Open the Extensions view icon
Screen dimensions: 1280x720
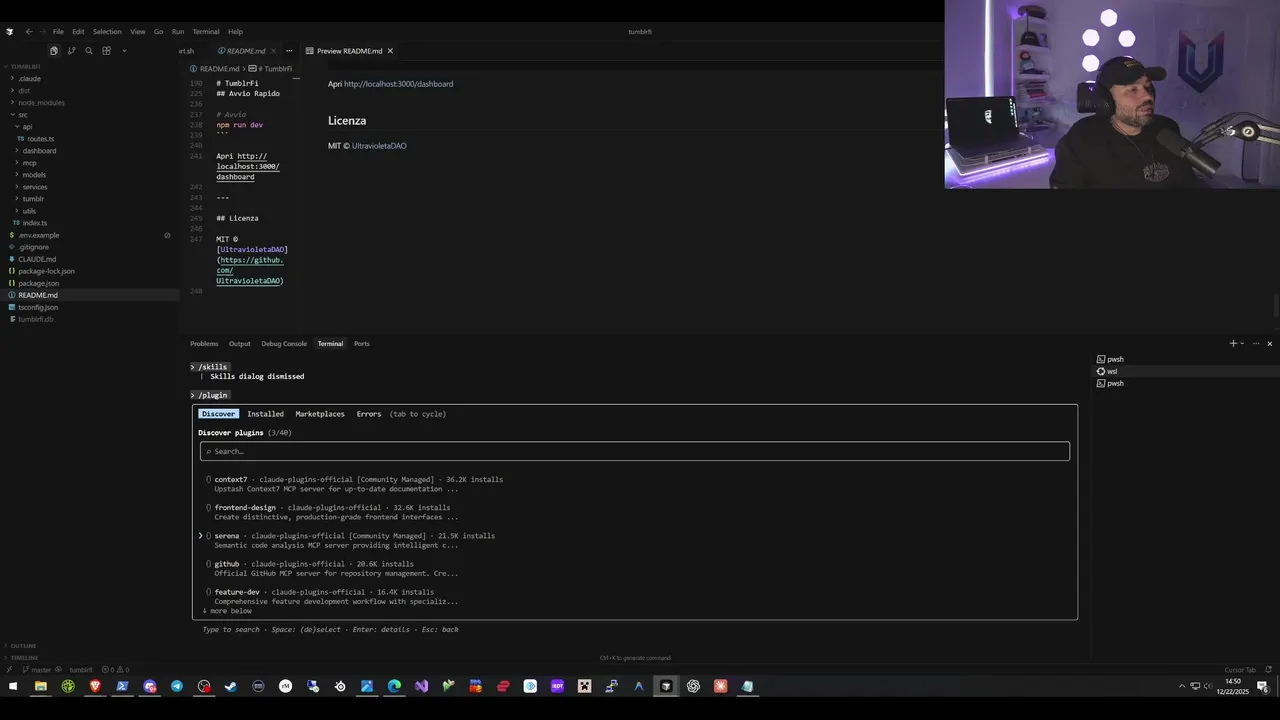pos(106,51)
